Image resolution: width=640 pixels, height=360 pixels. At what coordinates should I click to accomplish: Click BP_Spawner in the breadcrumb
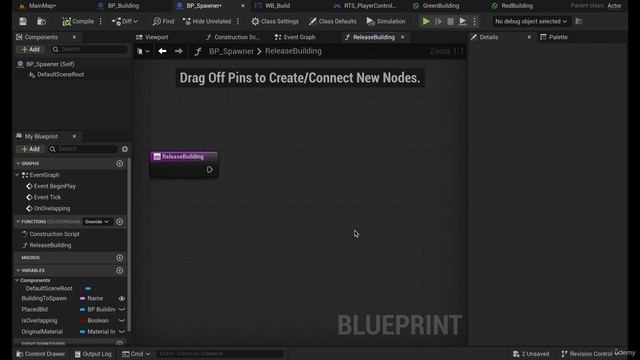[x=231, y=51]
